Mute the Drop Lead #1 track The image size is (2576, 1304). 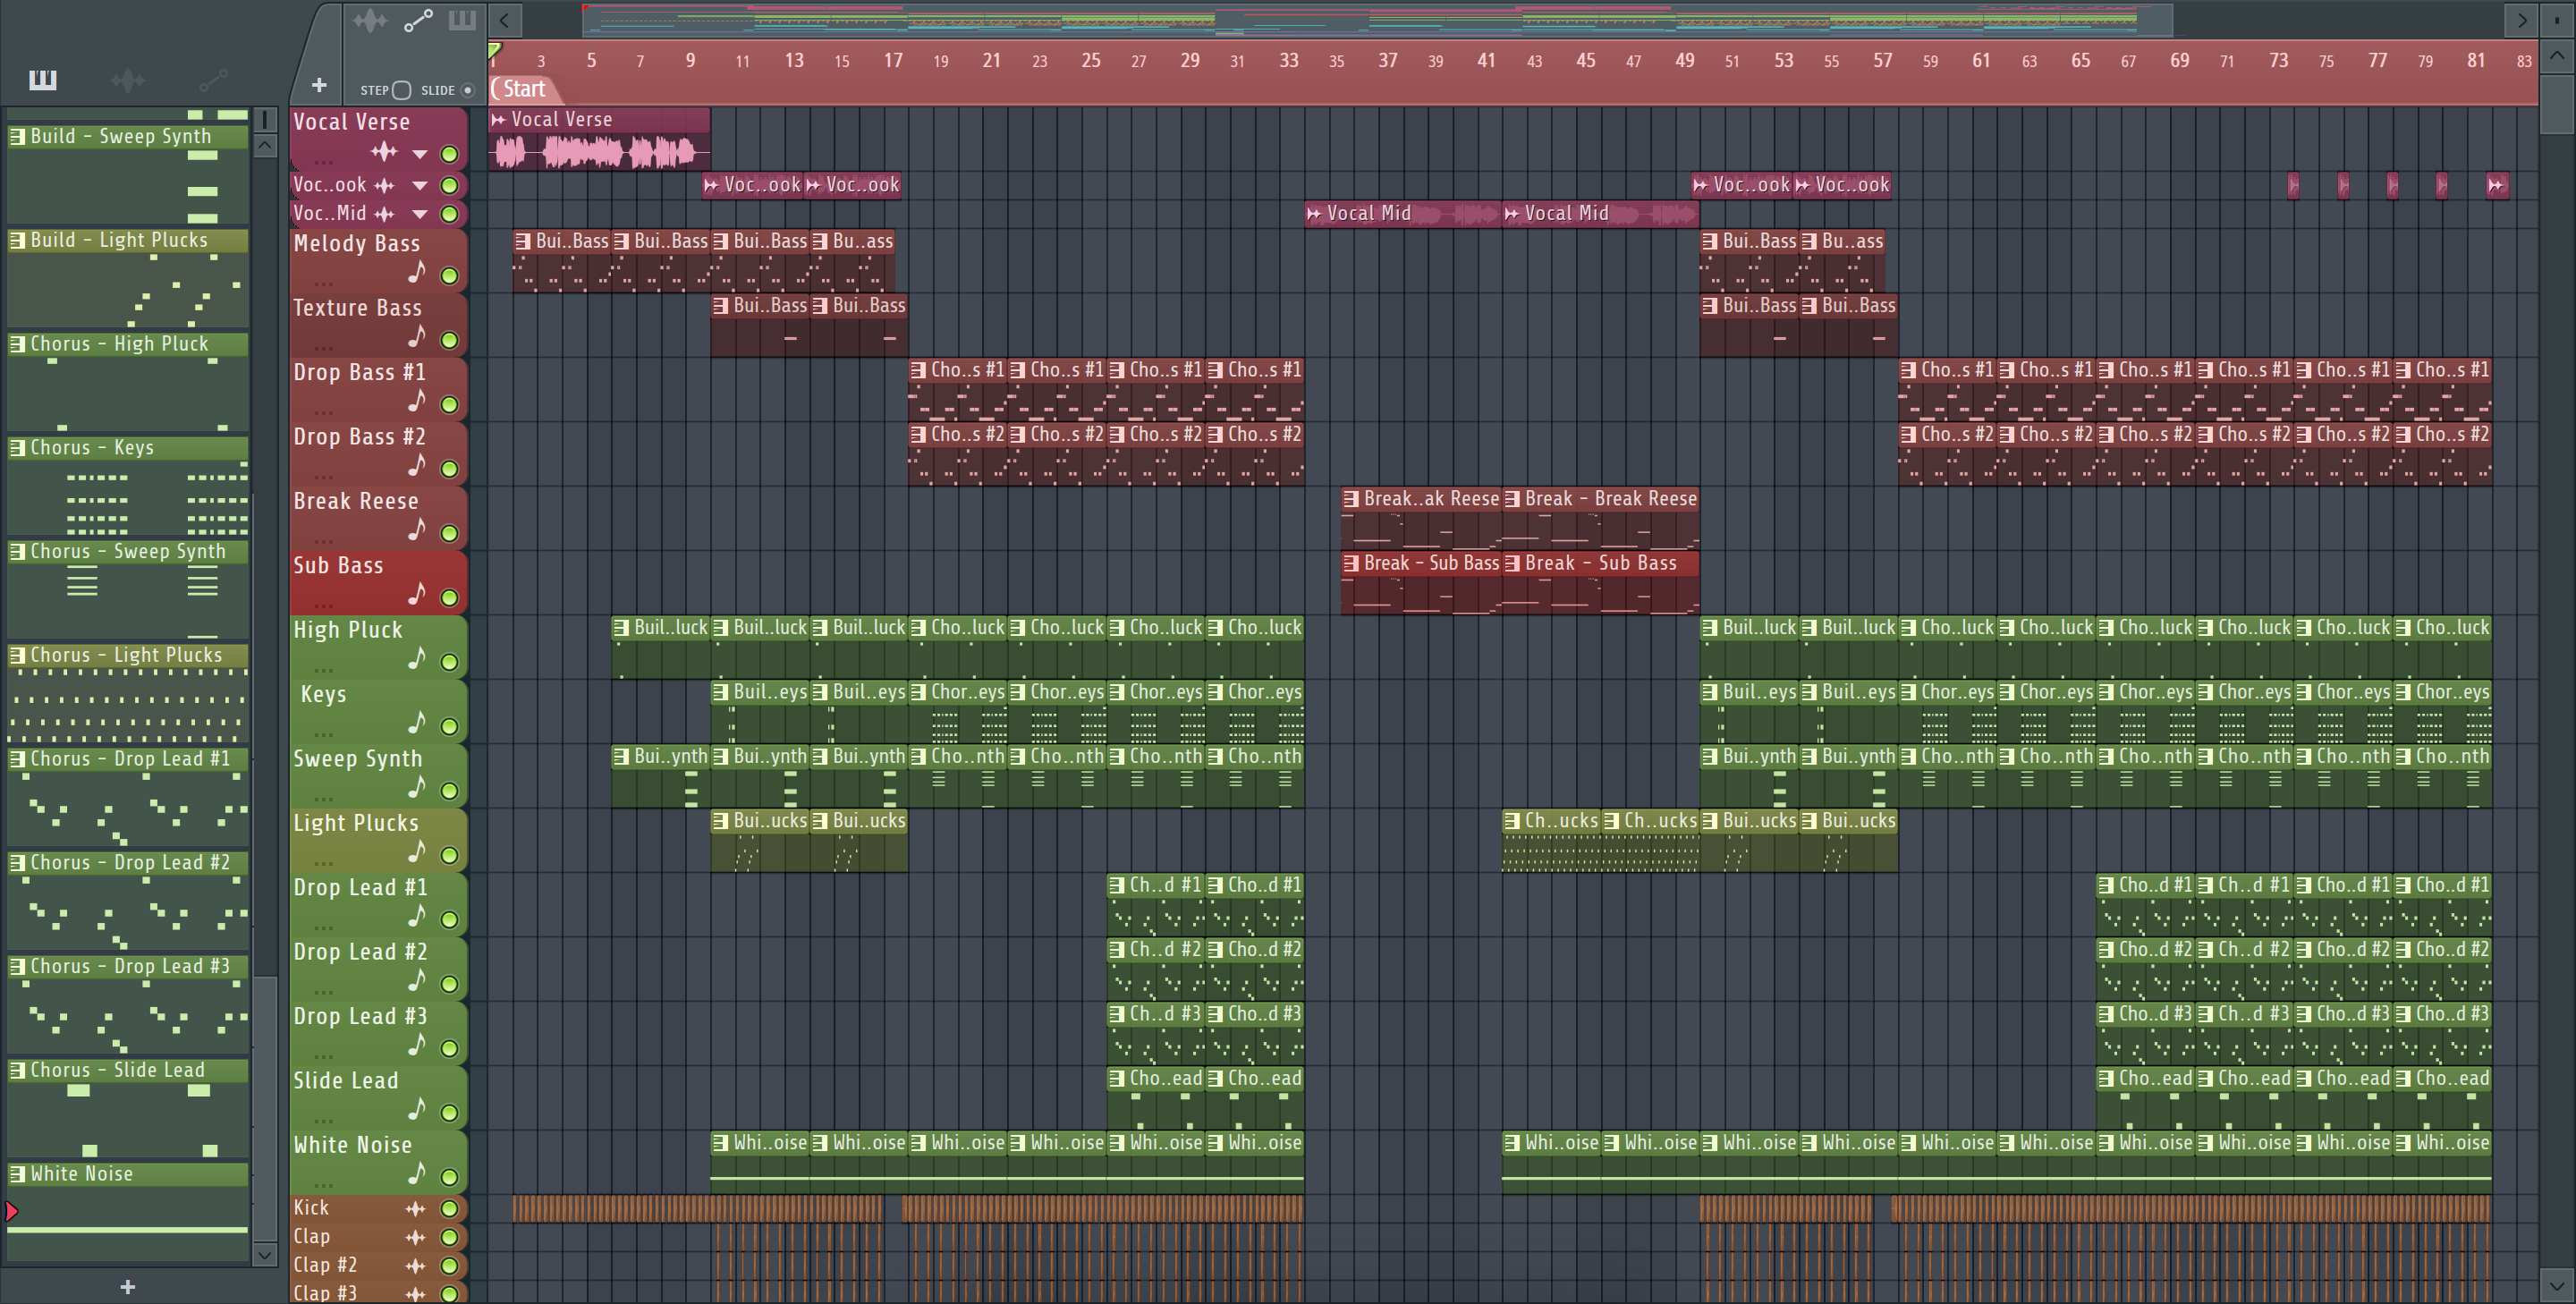450,920
